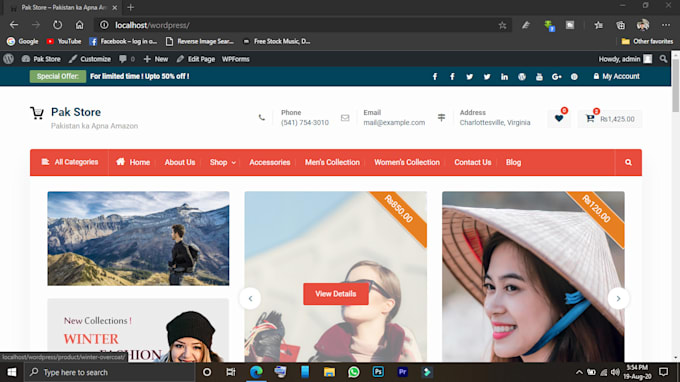Open the Windows Start menu
This screenshot has height=382, width=680.
pos(12,372)
